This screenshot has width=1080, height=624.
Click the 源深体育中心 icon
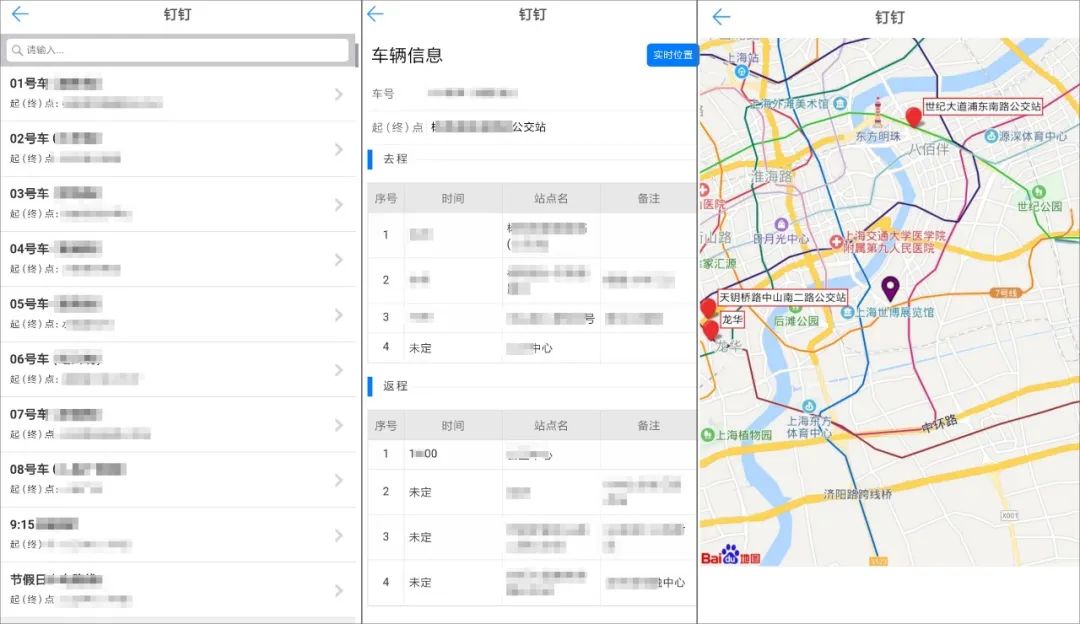click(991, 136)
